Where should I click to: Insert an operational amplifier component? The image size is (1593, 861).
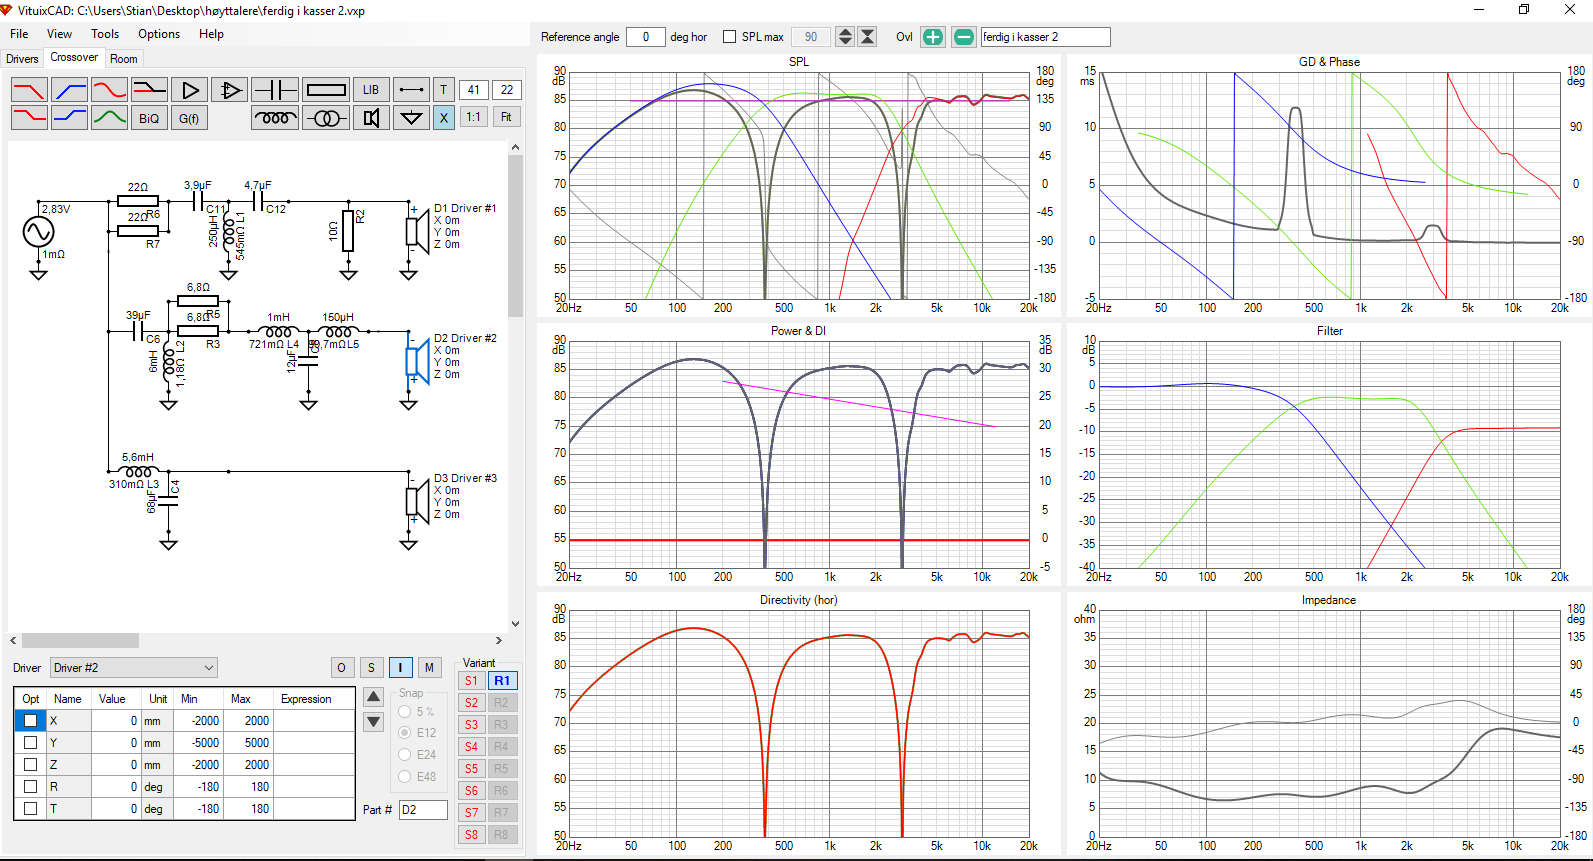point(229,90)
